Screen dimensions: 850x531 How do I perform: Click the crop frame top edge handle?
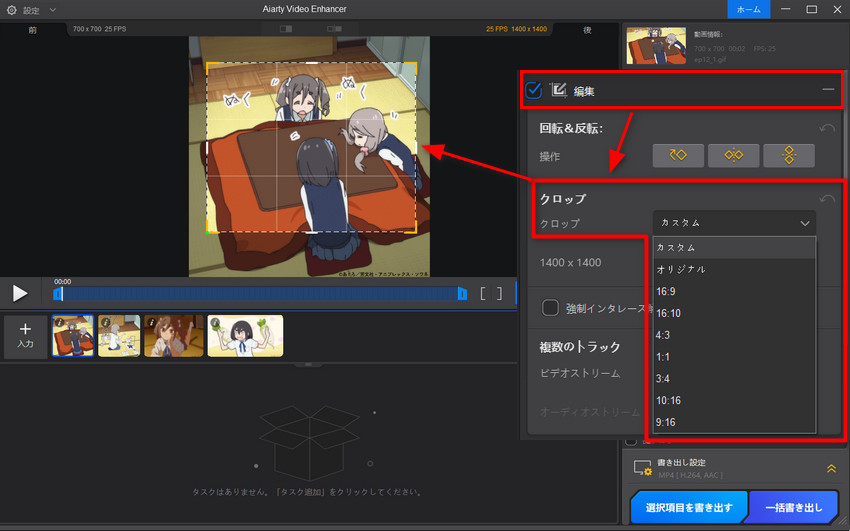(x=312, y=63)
